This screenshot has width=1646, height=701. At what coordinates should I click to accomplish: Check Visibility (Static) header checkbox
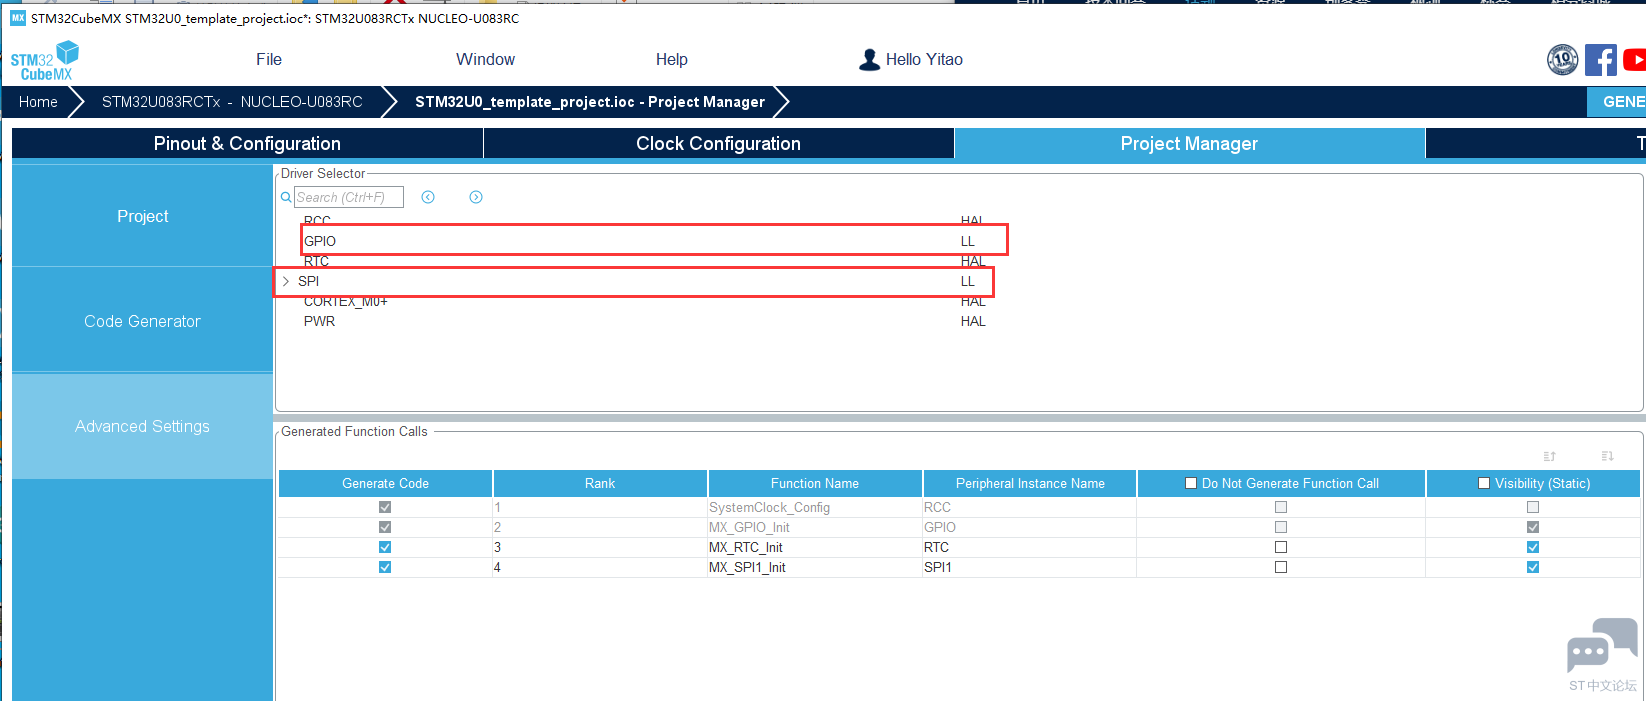pyautogui.click(x=1484, y=483)
